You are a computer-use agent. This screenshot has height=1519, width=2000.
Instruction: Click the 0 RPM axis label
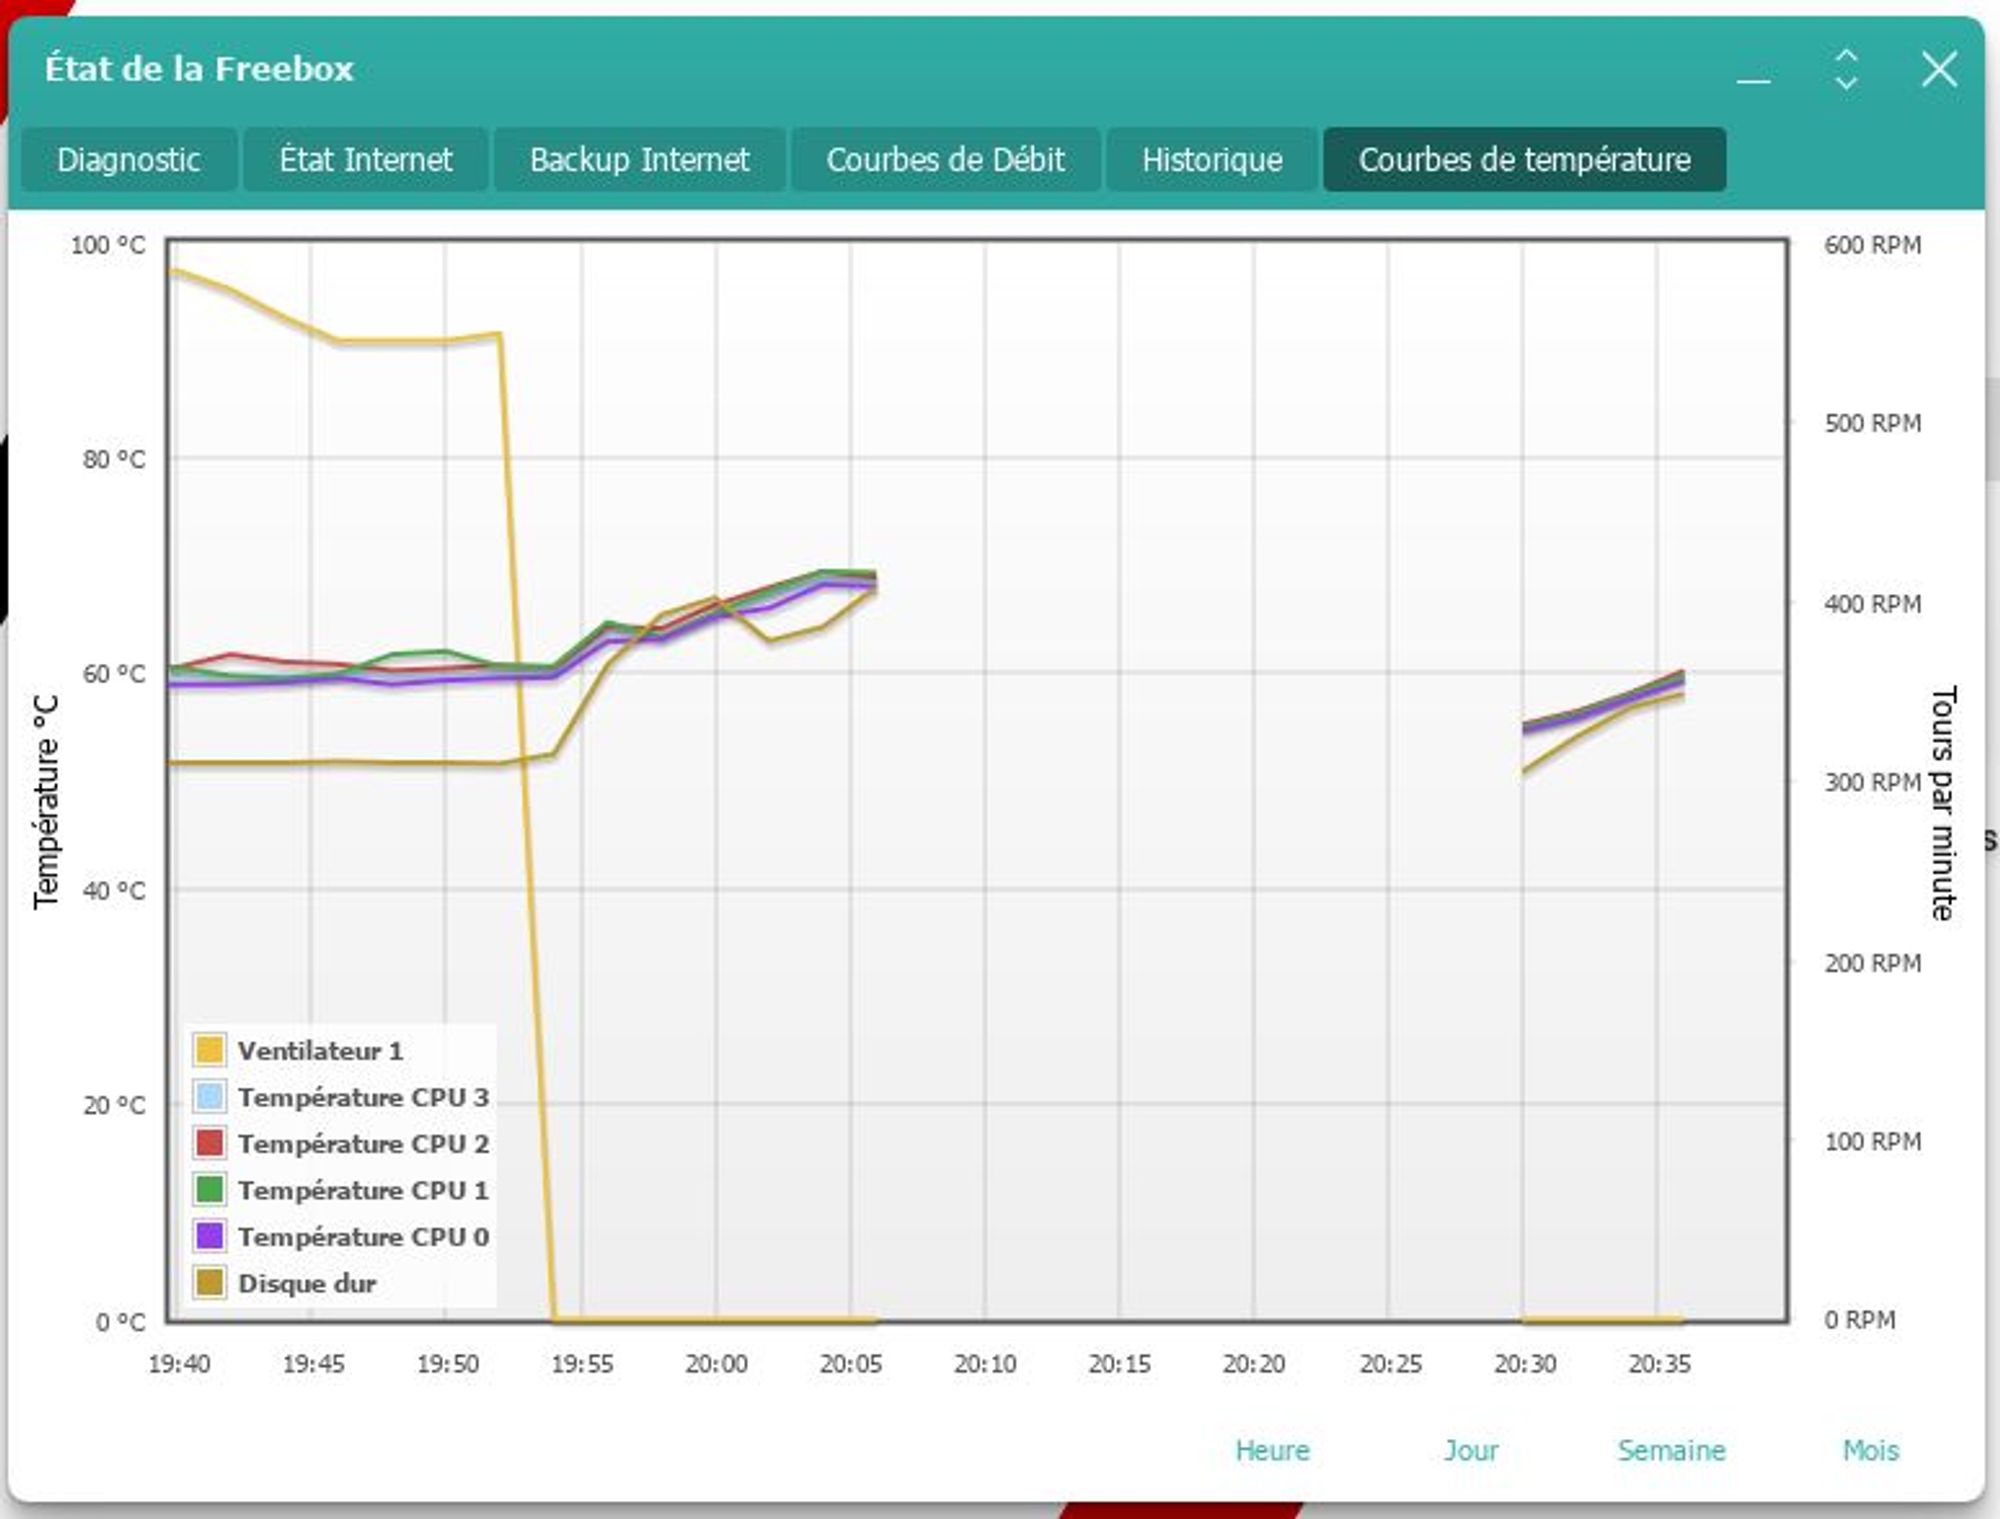coord(1859,1320)
